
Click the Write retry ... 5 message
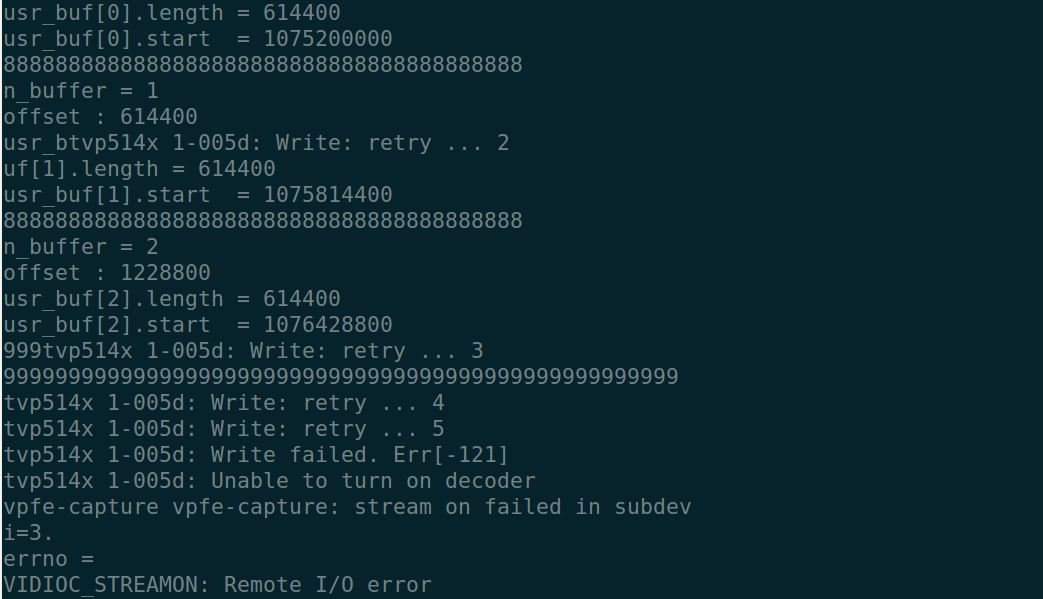224,429
